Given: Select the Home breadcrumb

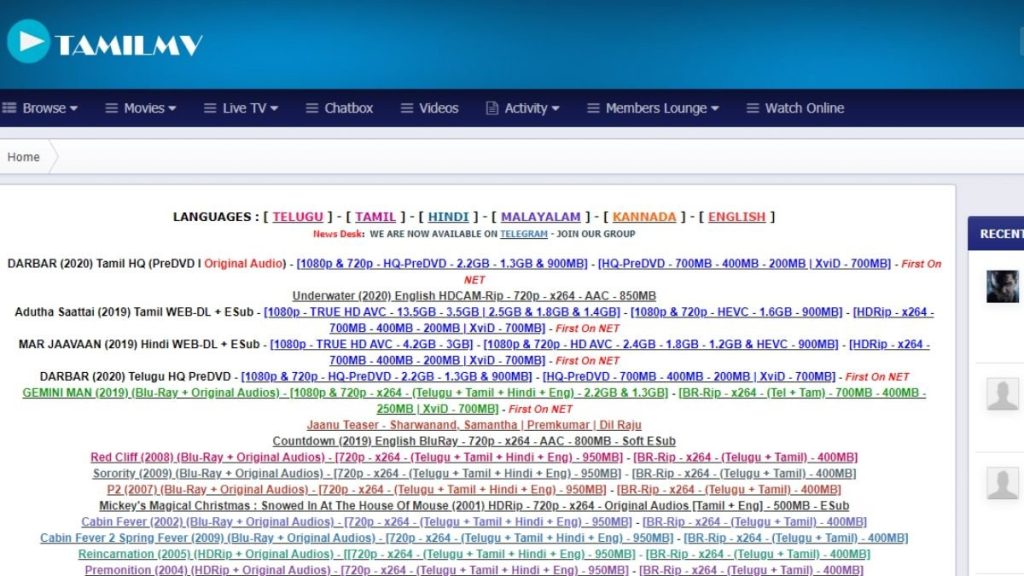Looking at the screenshot, I should click(22, 156).
